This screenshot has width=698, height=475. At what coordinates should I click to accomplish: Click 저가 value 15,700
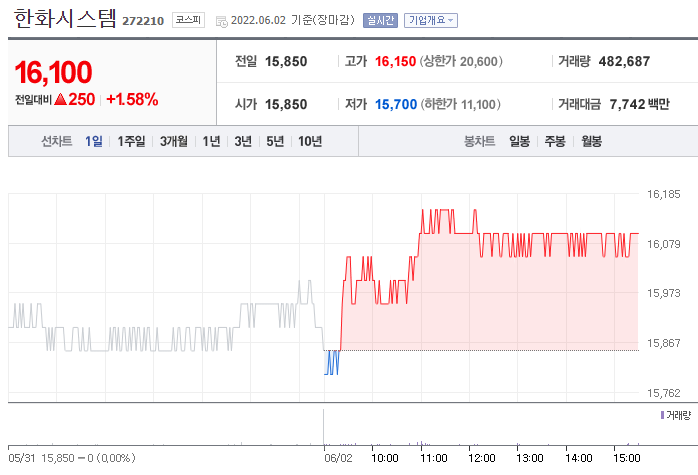pos(396,105)
